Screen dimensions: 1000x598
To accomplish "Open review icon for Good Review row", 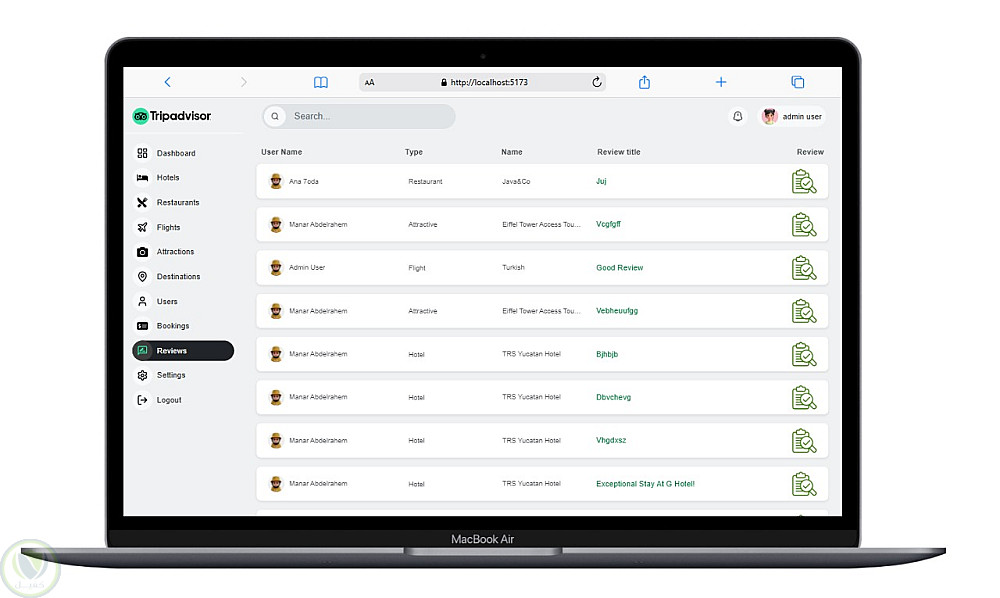I will click(x=804, y=268).
